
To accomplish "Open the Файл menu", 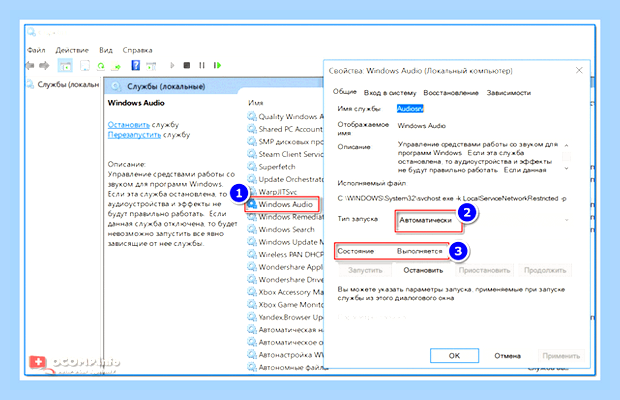I will 36,50.
